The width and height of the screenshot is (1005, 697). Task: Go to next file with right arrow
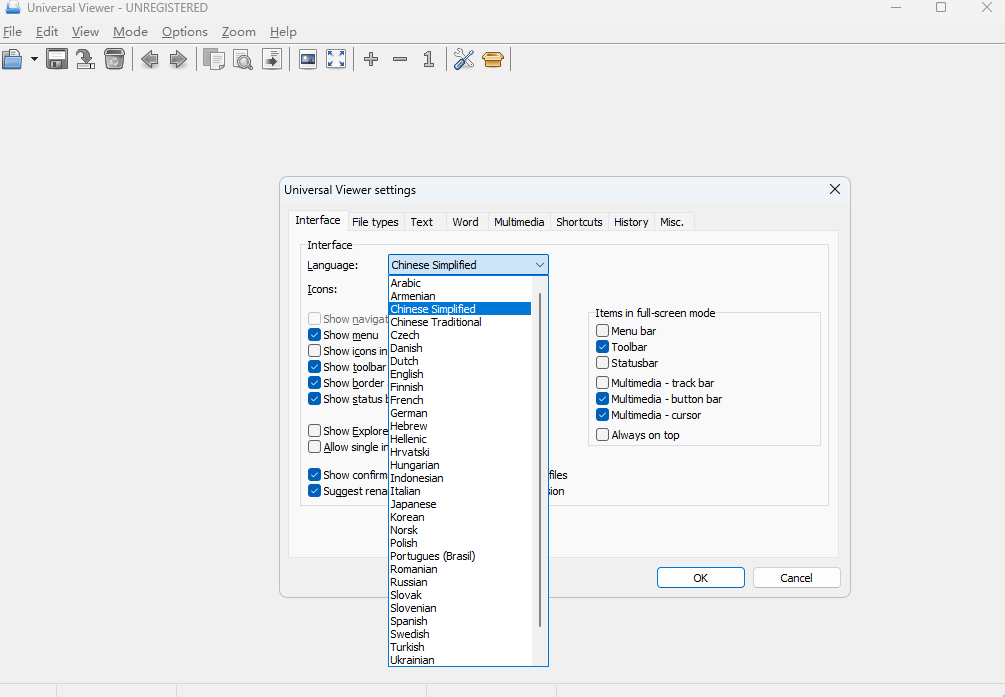(x=178, y=60)
